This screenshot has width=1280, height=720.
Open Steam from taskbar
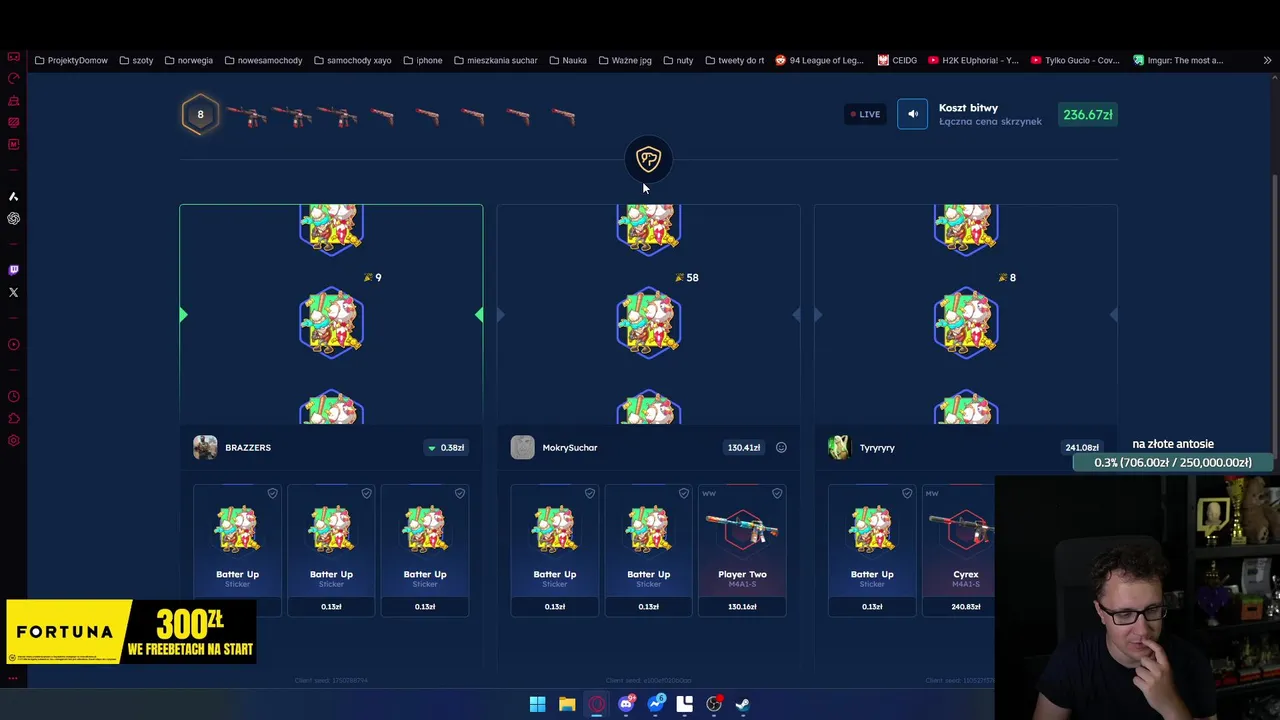743,704
